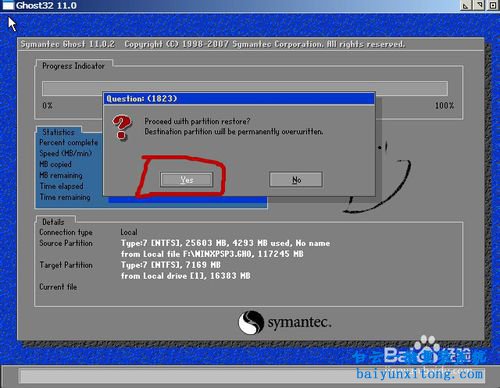Open the baiyunxitong.com link
500x388 pixels.
pos(419,374)
